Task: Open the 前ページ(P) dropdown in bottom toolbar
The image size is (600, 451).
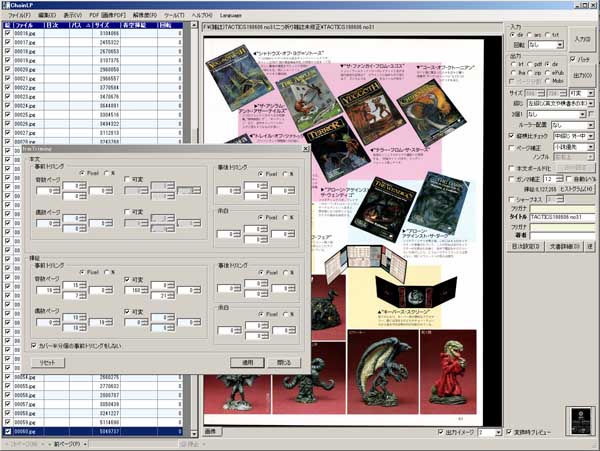Action: [x=85, y=444]
